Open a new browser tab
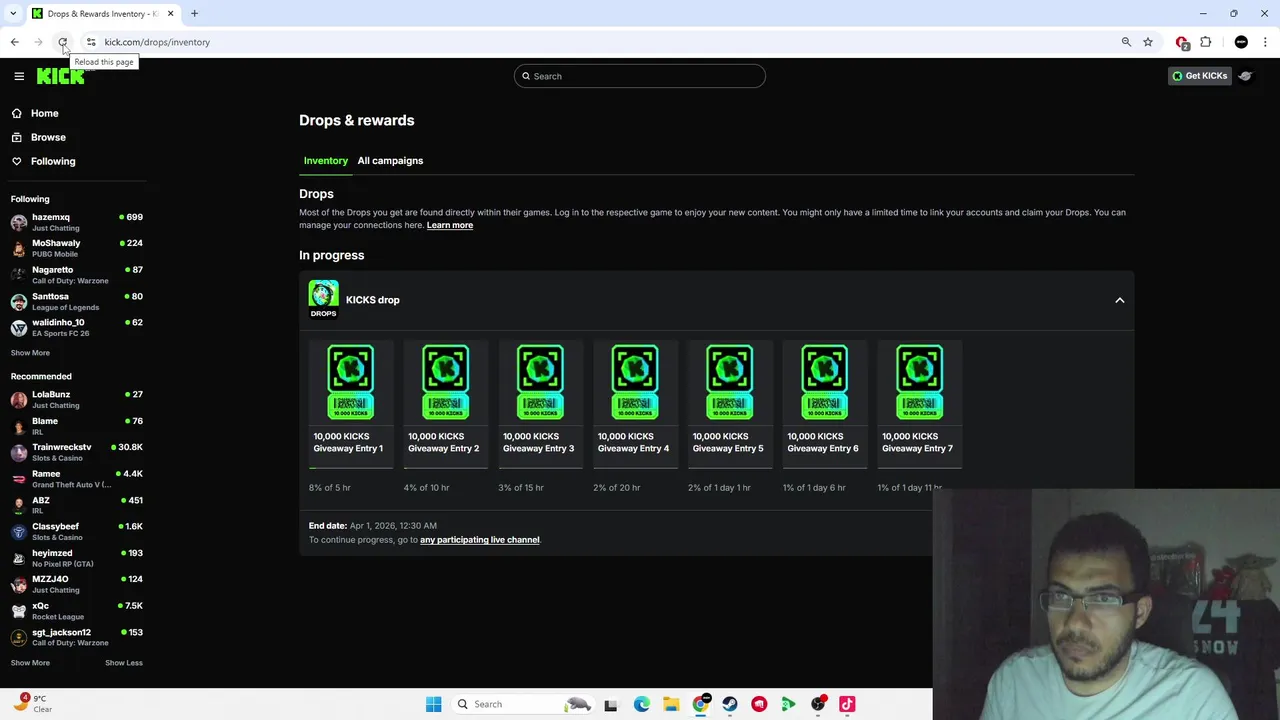This screenshot has height=720, width=1280. tap(194, 13)
